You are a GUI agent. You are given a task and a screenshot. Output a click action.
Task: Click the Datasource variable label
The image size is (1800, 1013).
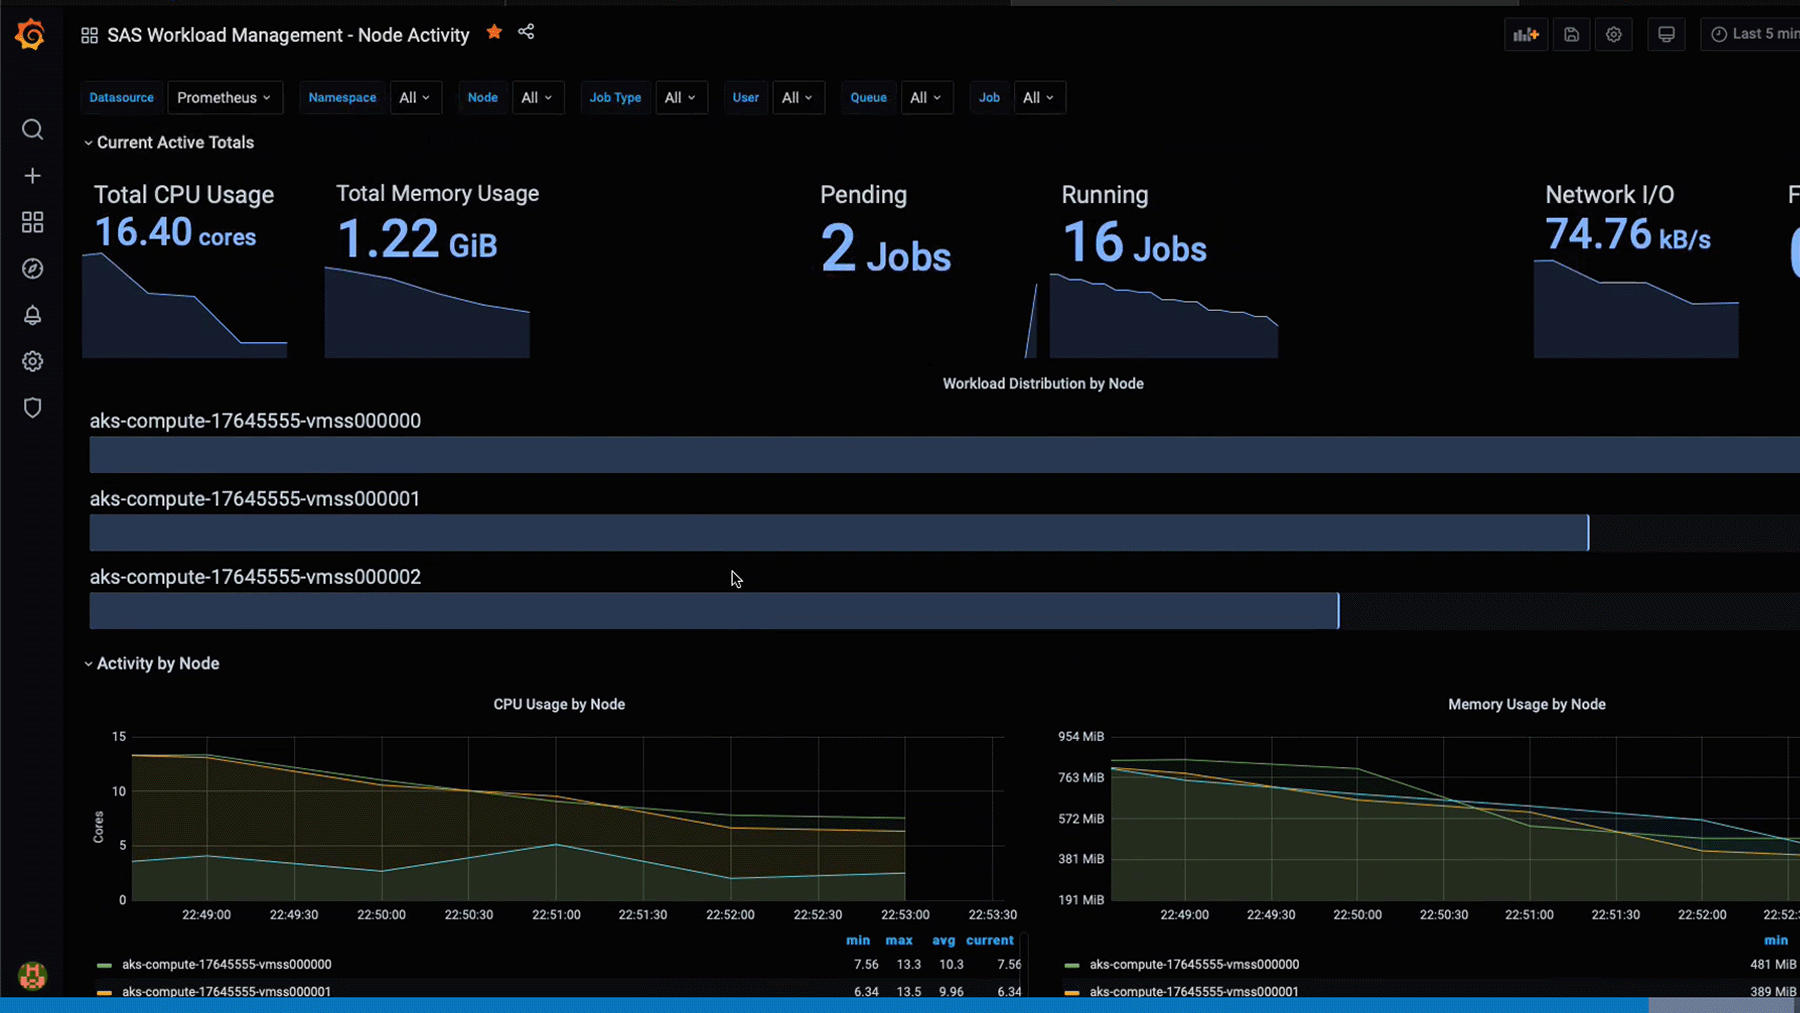coord(121,97)
